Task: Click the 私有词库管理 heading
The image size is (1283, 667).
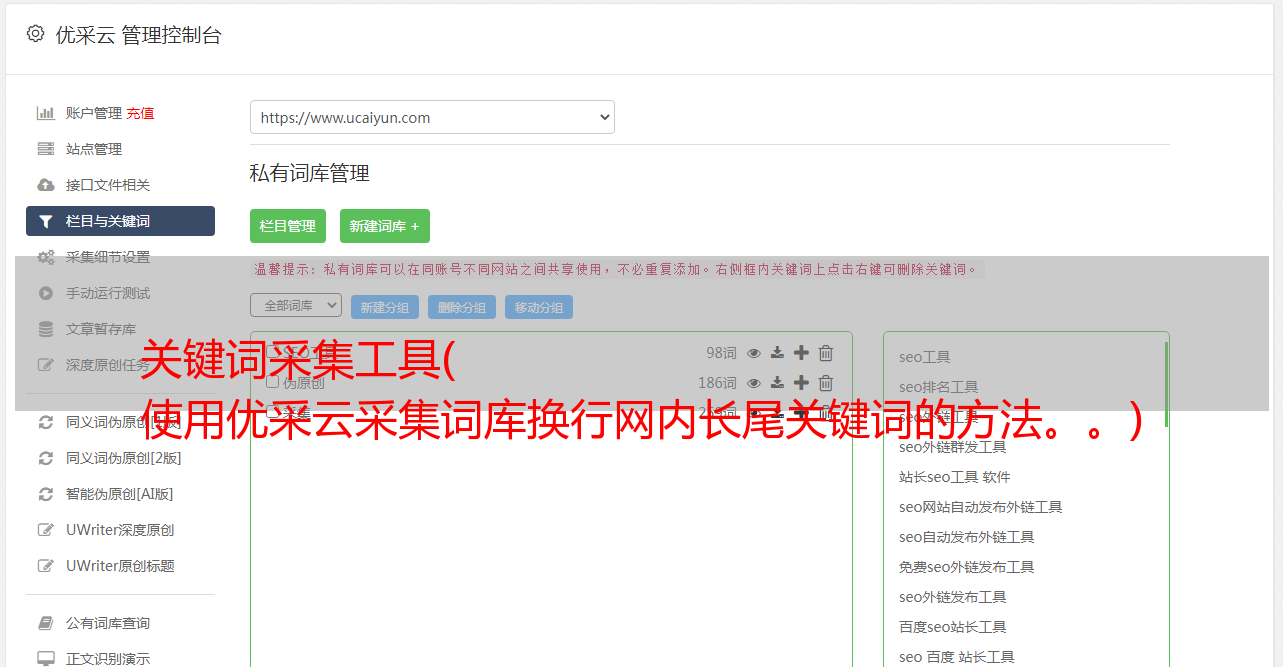Action: 310,173
